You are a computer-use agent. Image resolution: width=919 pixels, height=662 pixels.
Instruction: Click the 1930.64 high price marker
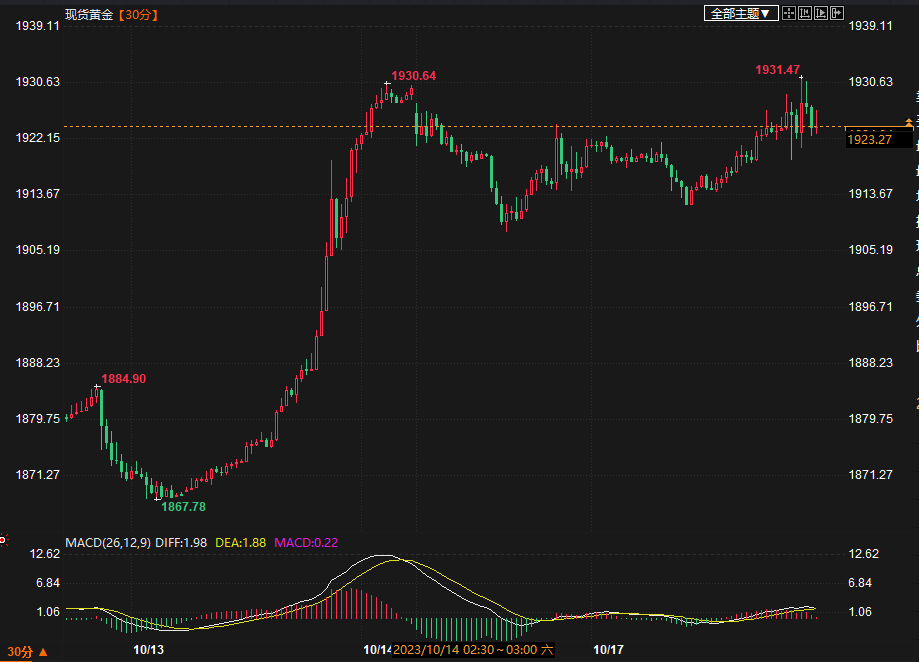[x=413, y=76]
